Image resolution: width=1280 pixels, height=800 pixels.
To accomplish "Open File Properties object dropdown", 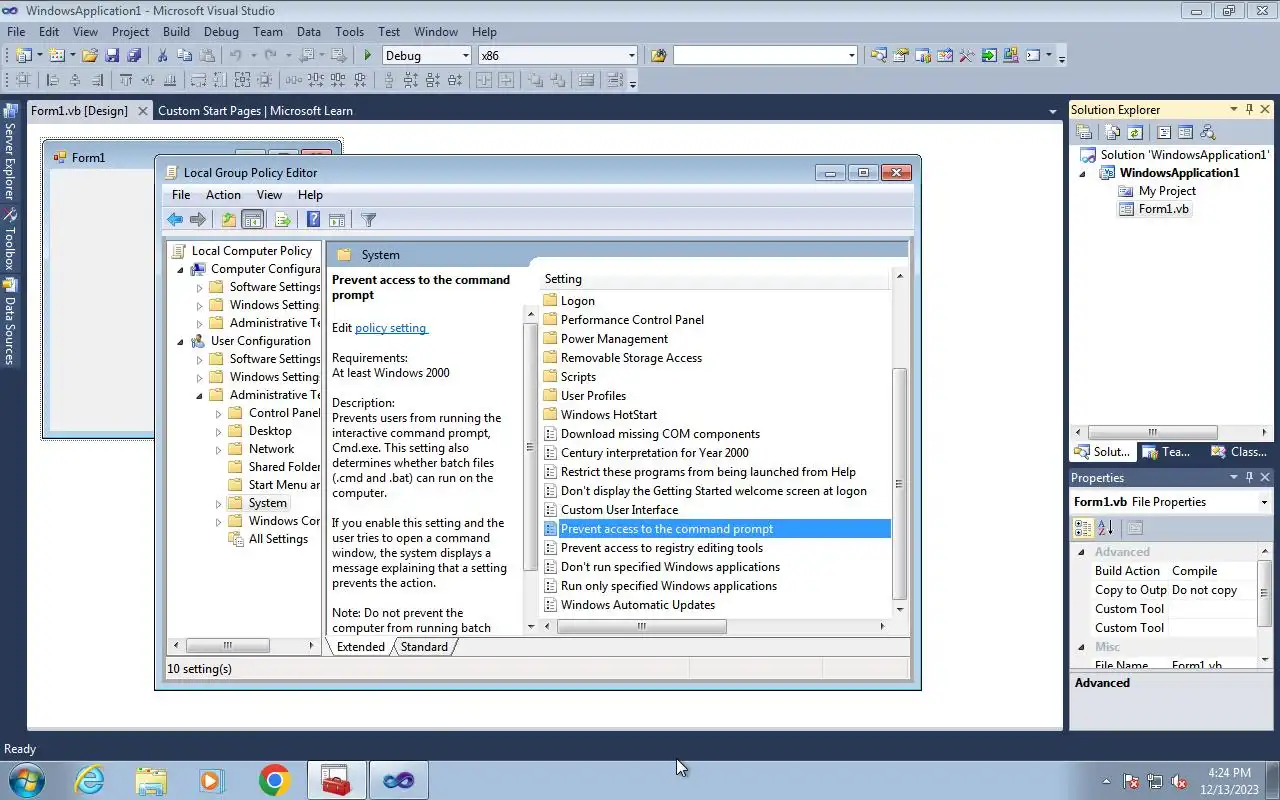I will 1264,502.
